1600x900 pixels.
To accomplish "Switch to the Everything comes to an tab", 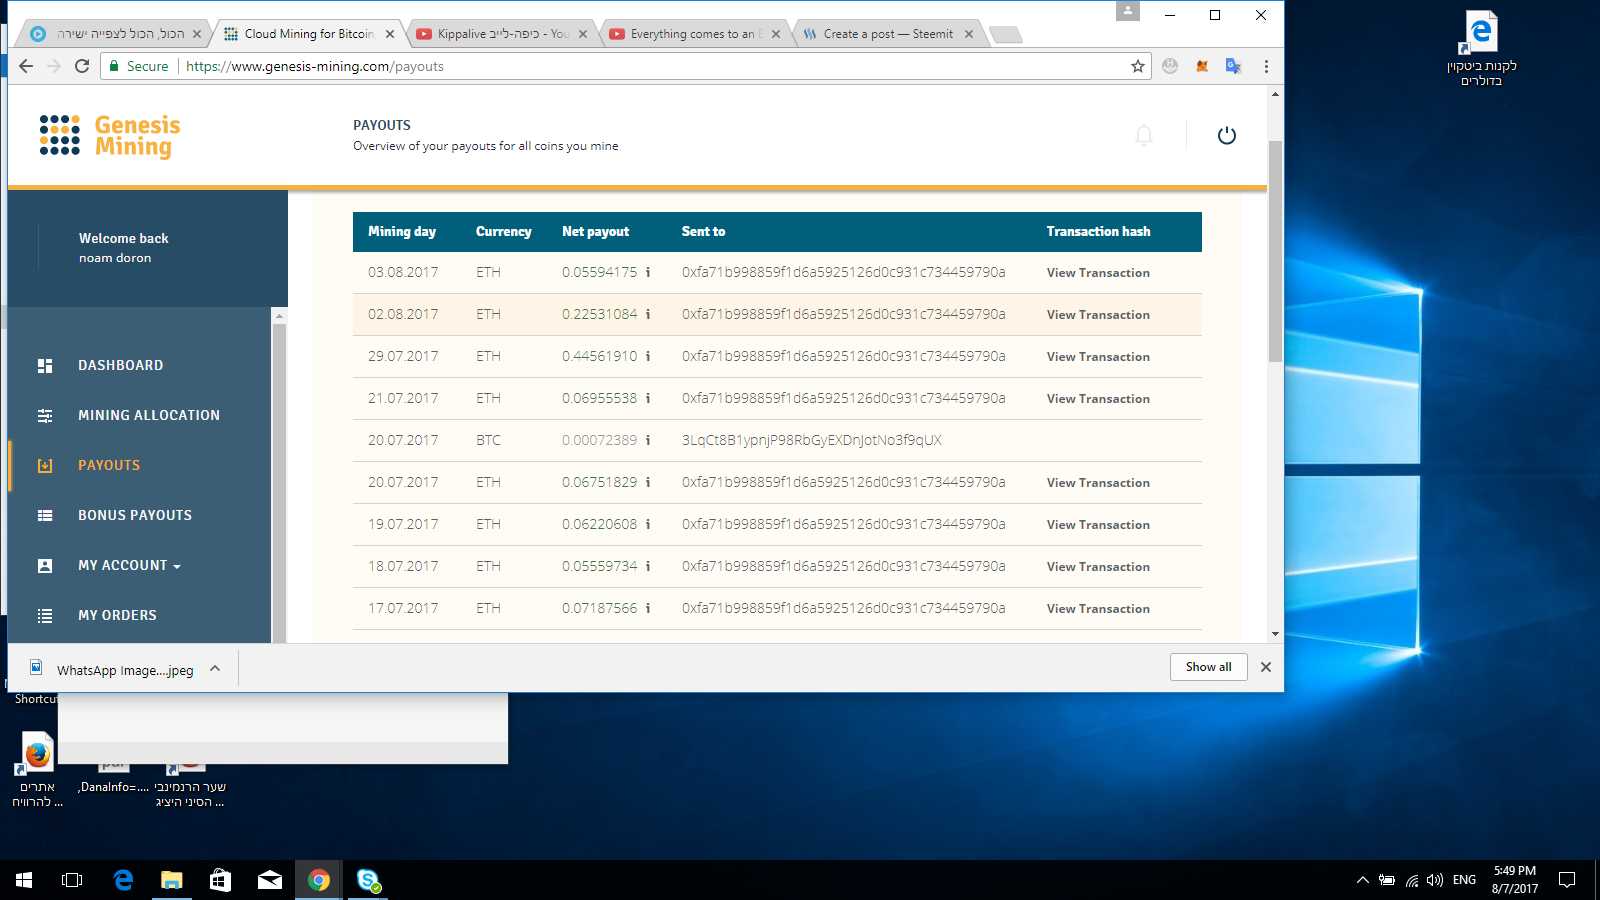I will click(696, 34).
